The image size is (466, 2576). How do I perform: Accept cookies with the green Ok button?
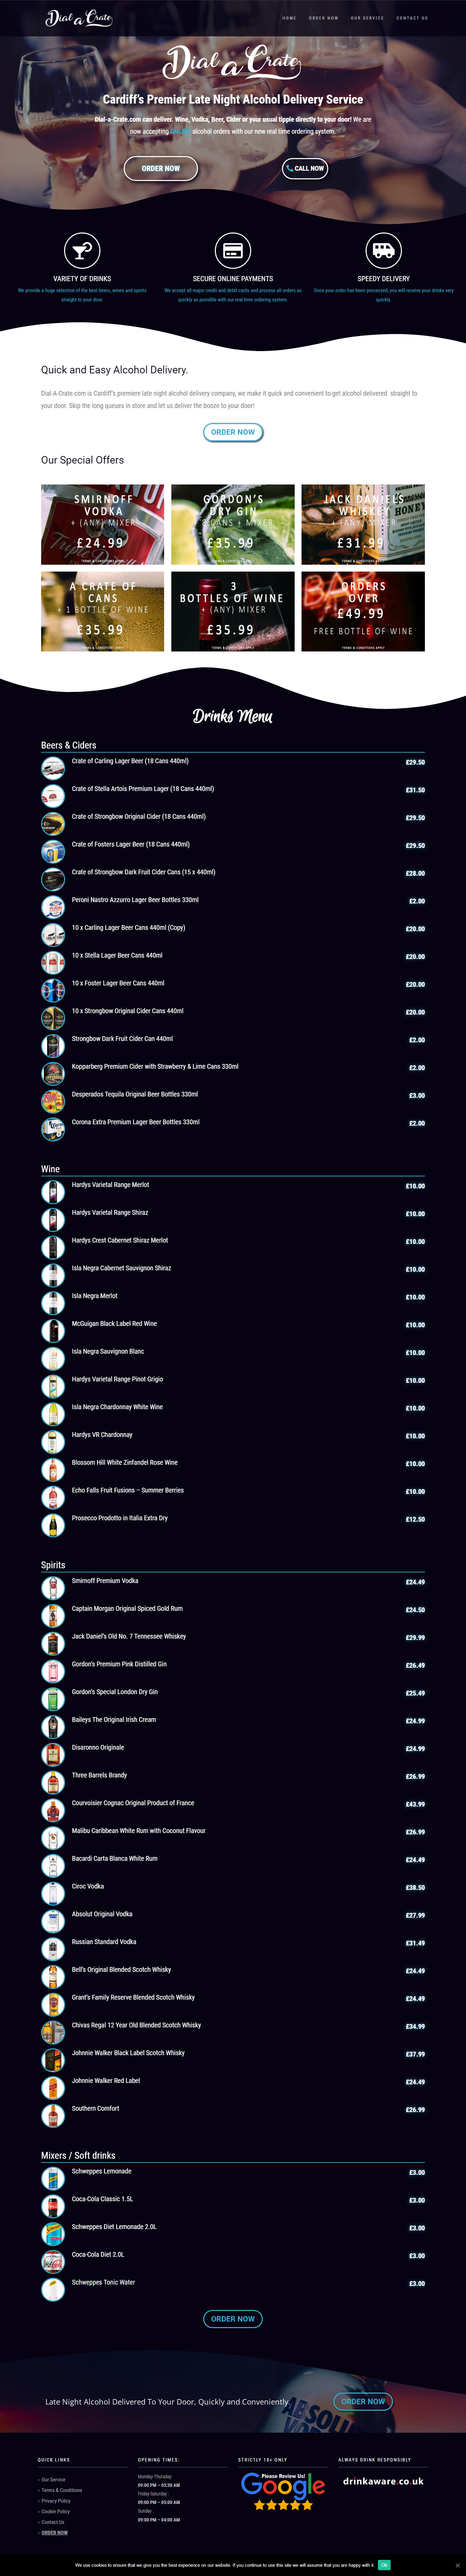(x=384, y=2565)
